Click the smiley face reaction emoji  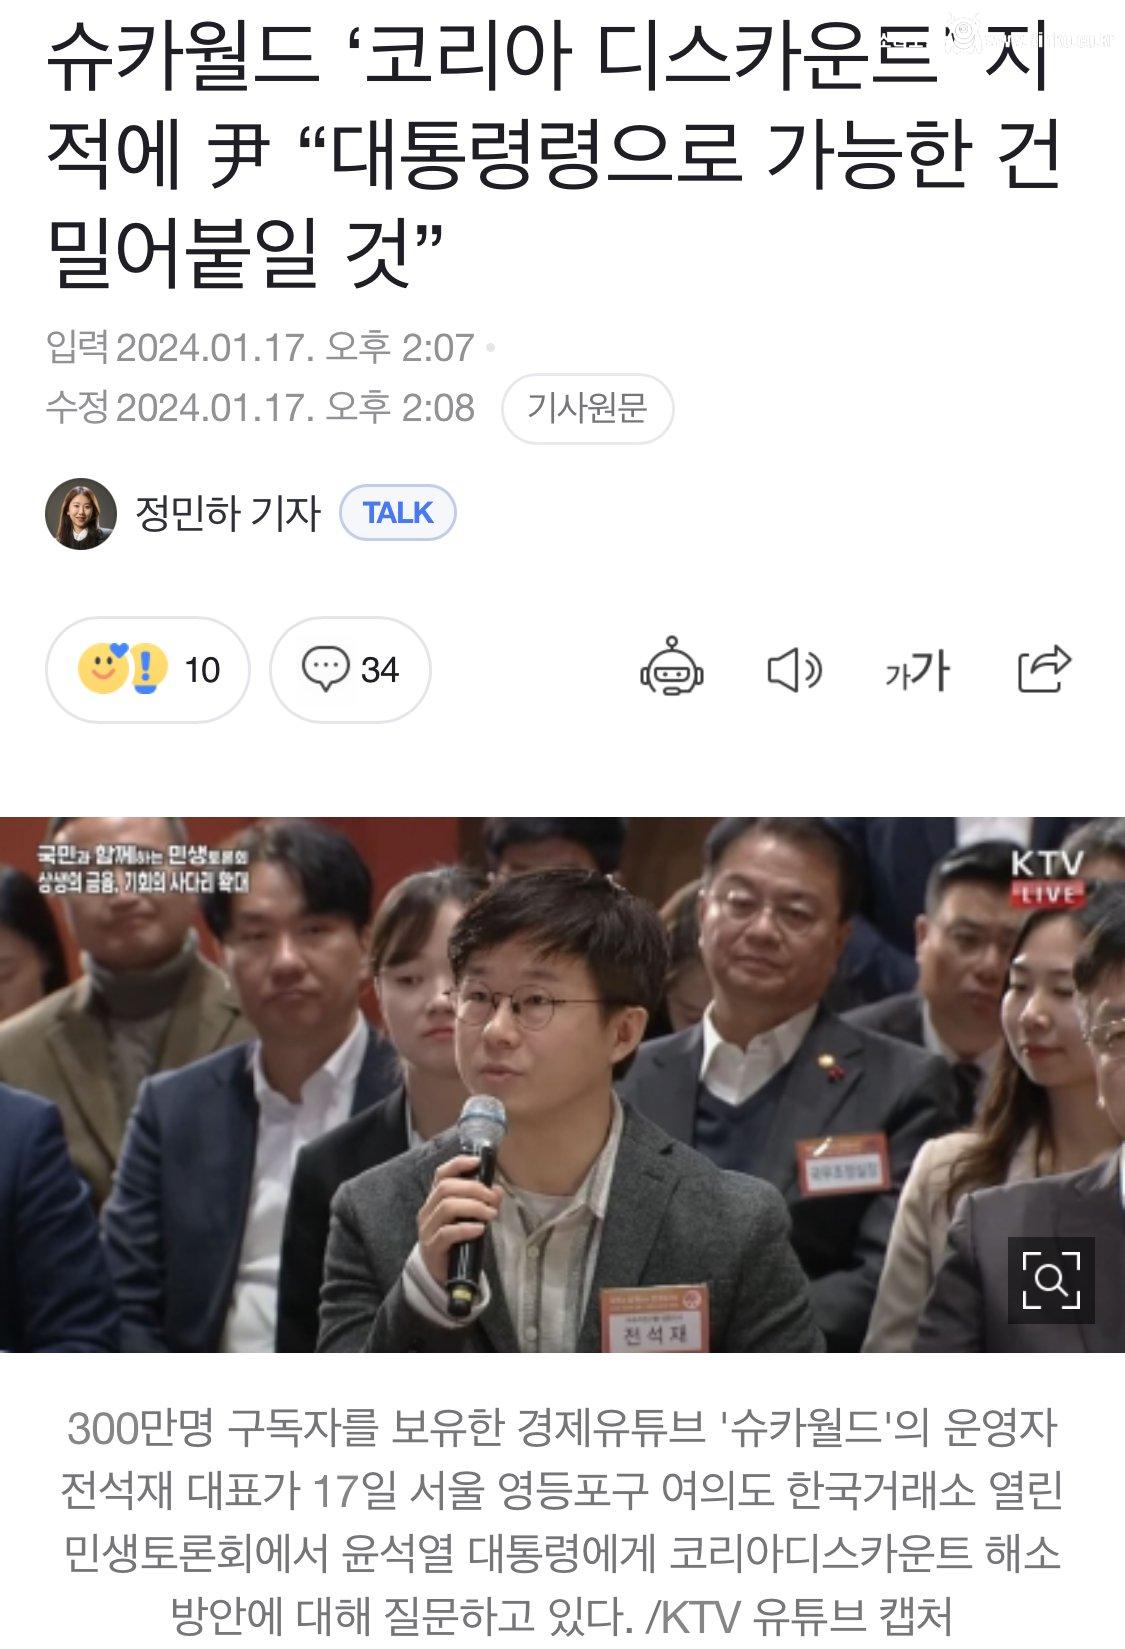[x=103, y=668]
